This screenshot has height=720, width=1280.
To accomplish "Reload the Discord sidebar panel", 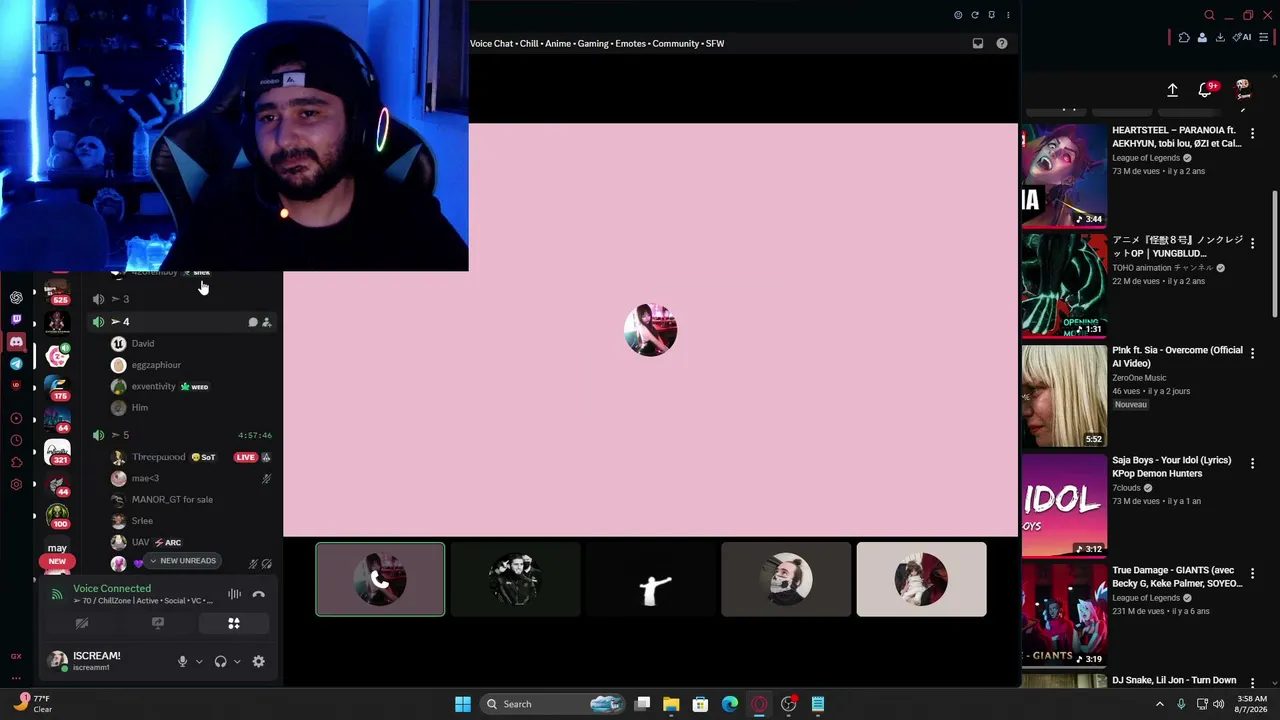I will (x=975, y=15).
